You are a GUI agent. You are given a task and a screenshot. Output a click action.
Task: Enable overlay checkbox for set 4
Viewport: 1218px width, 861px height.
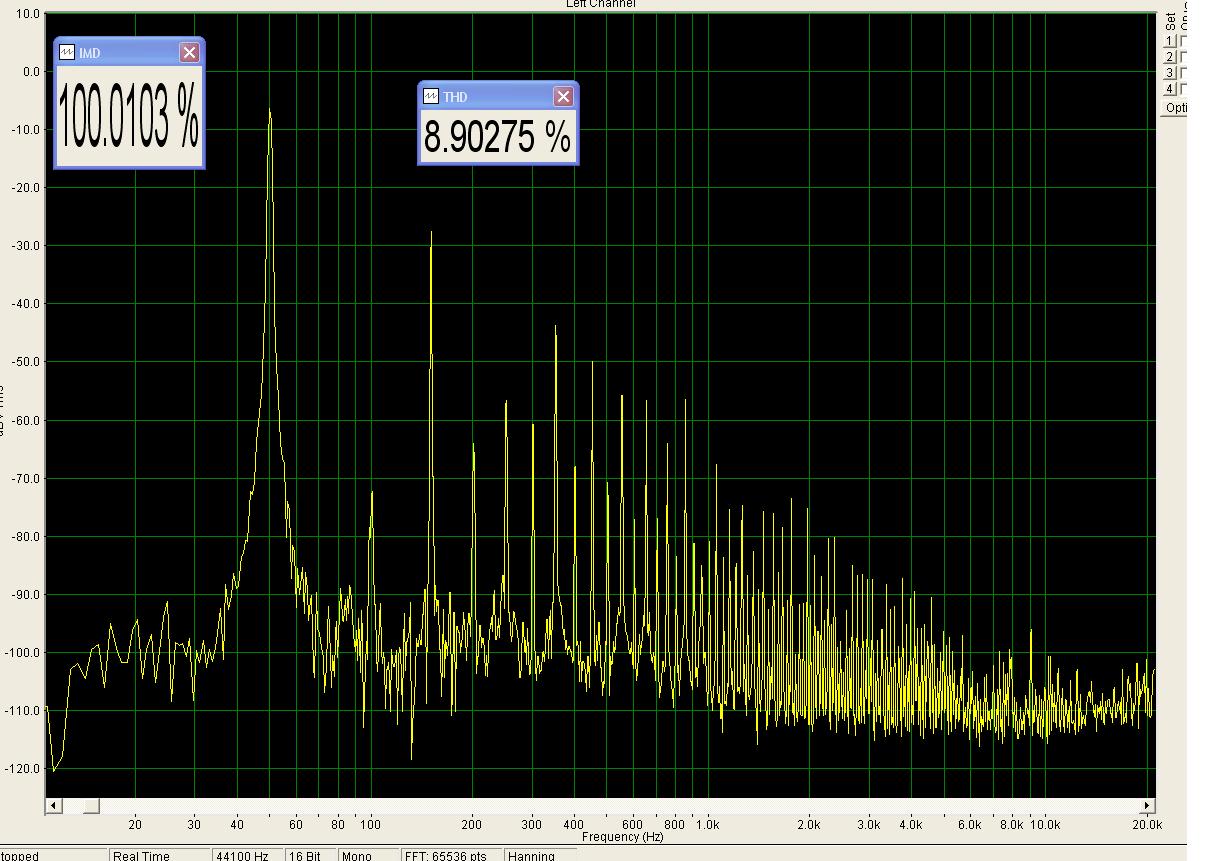point(1184,89)
